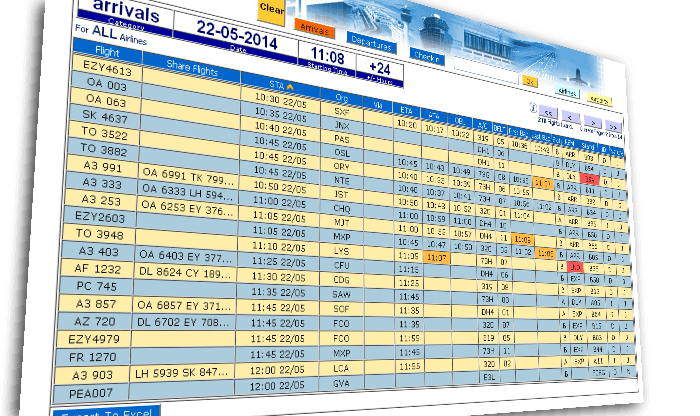
Task: Click the Flight column header
Action: pos(107,48)
